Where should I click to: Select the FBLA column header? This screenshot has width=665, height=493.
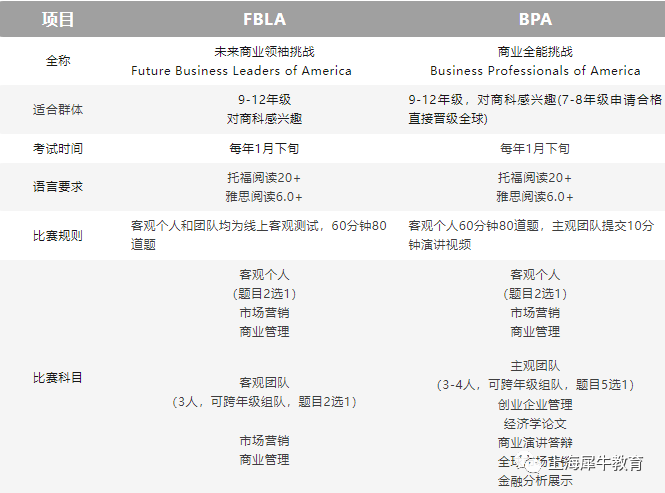pos(264,20)
